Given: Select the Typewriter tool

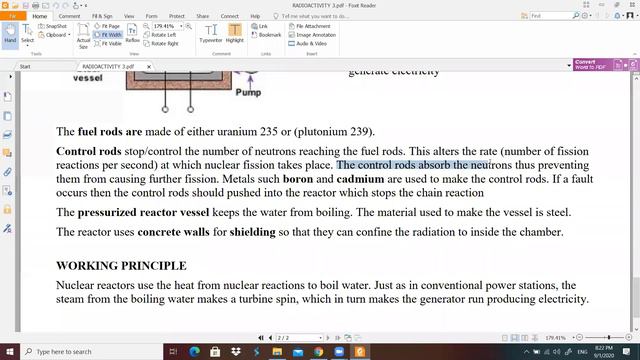Looking at the screenshot, I should pyautogui.click(x=211, y=33).
